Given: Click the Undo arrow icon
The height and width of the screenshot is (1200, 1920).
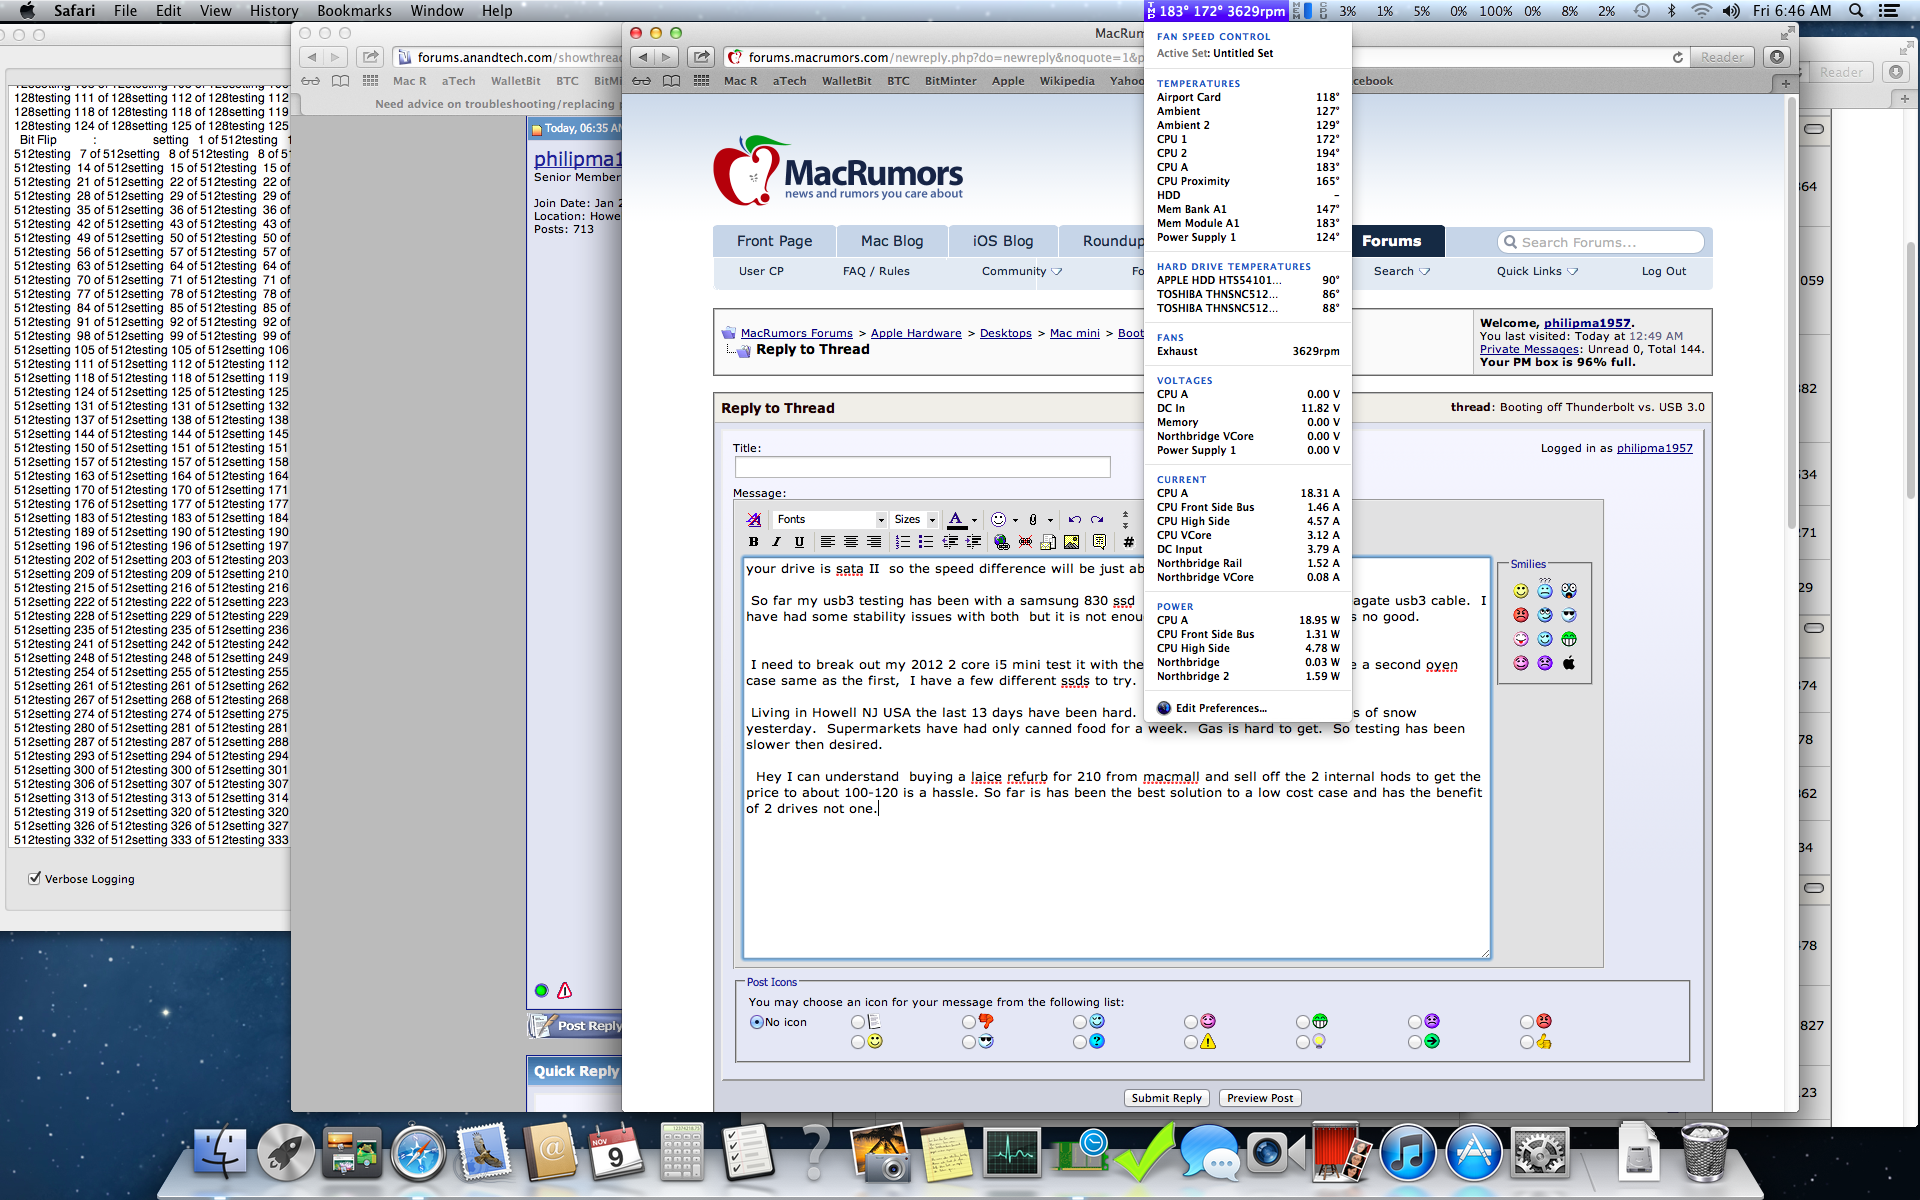Looking at the screenshot, I should (1074, 519).
